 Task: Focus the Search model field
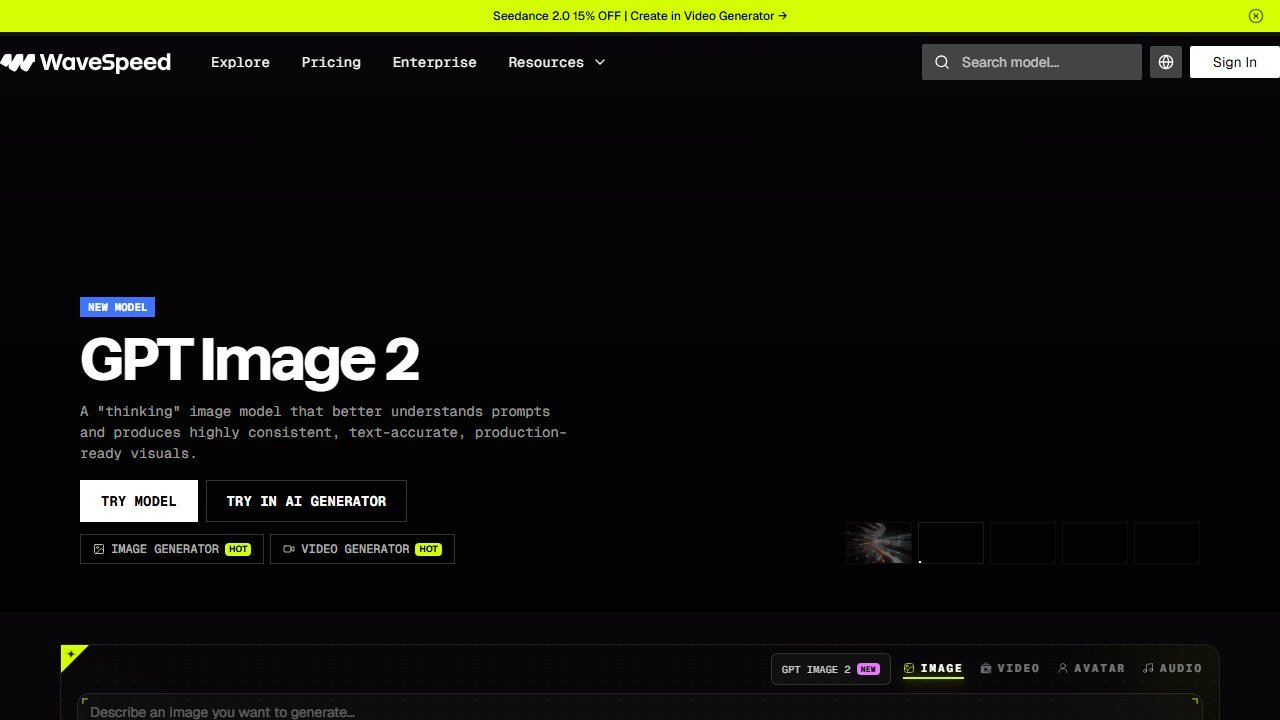[1032, 62]
